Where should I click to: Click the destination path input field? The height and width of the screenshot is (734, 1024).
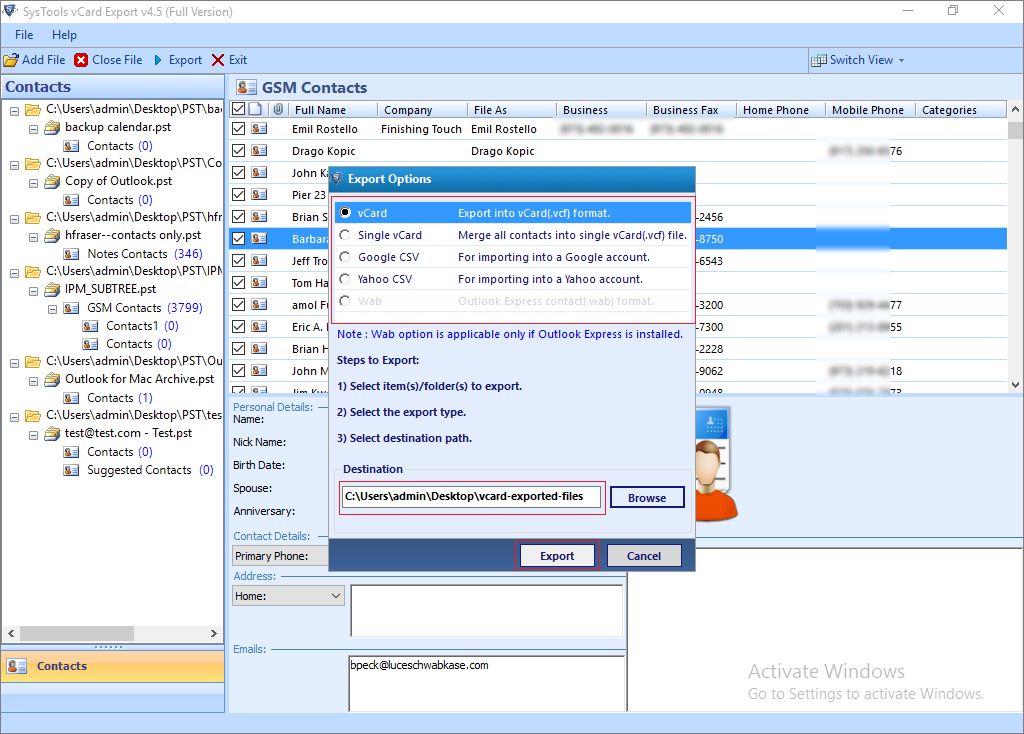click(472, 497)
